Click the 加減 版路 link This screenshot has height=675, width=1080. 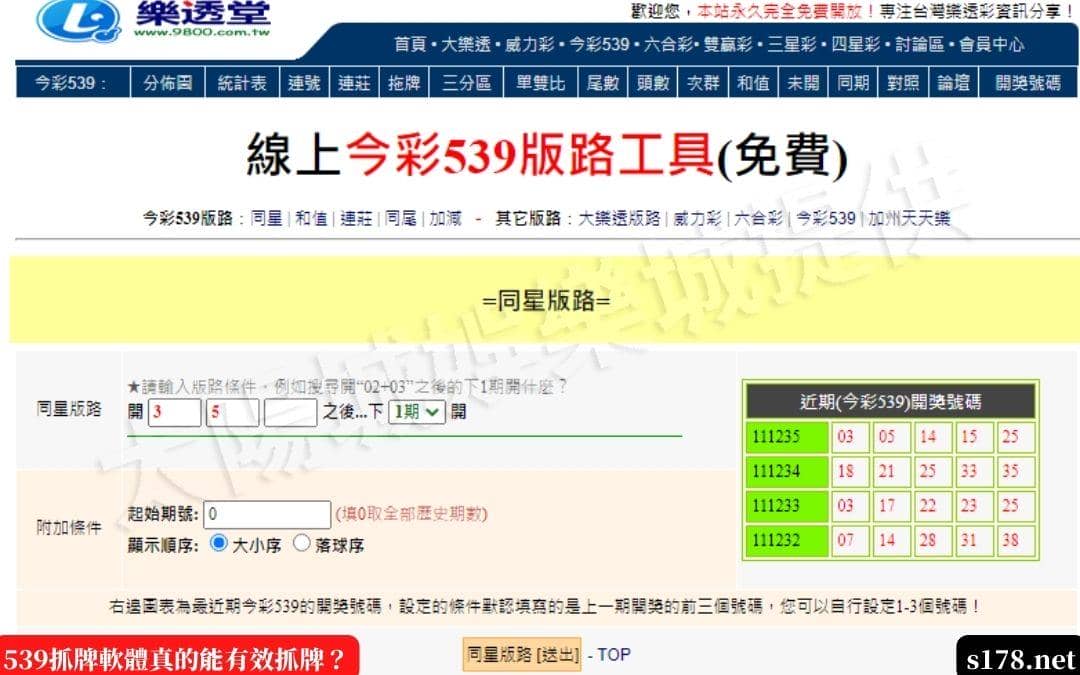pos(445,219)
